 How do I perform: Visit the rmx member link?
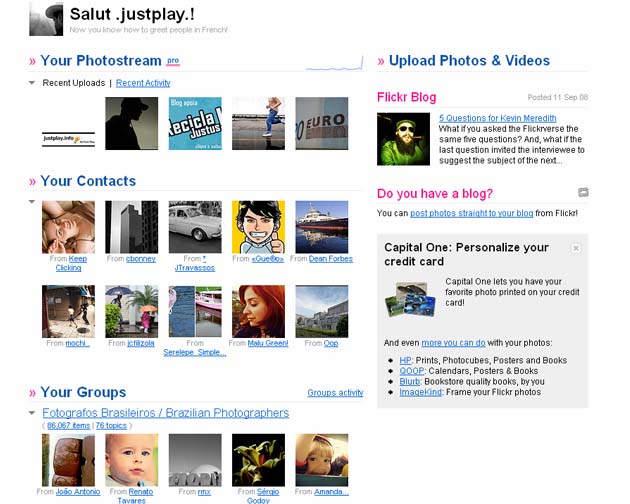pos(204,492)
